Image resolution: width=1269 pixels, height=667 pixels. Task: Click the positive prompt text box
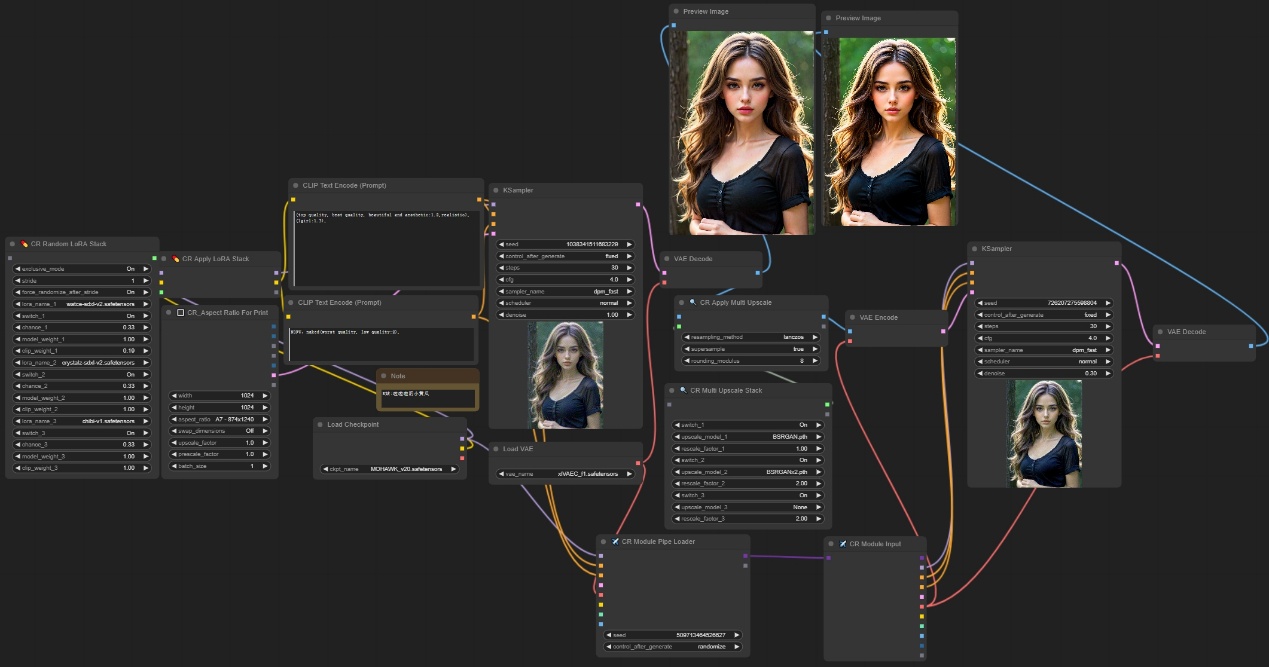(385, 245)
